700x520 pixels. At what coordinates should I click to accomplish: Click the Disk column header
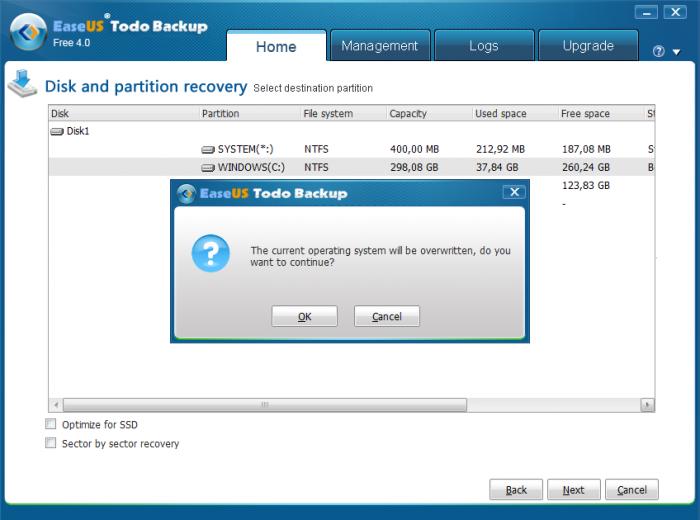124,113
